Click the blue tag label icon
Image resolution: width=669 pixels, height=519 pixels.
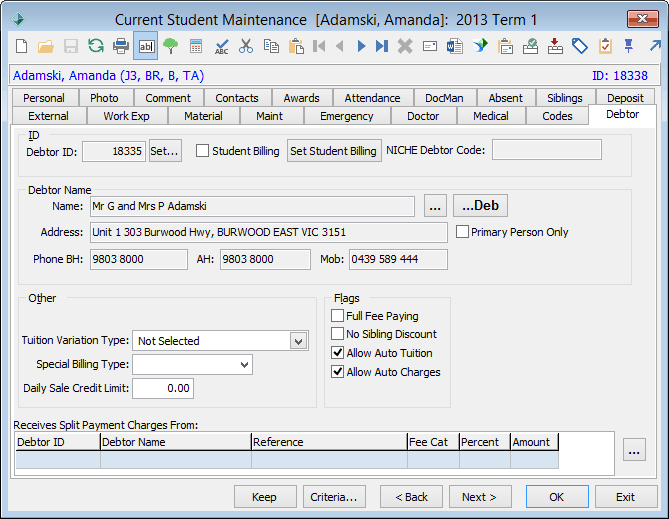(580, 46)
